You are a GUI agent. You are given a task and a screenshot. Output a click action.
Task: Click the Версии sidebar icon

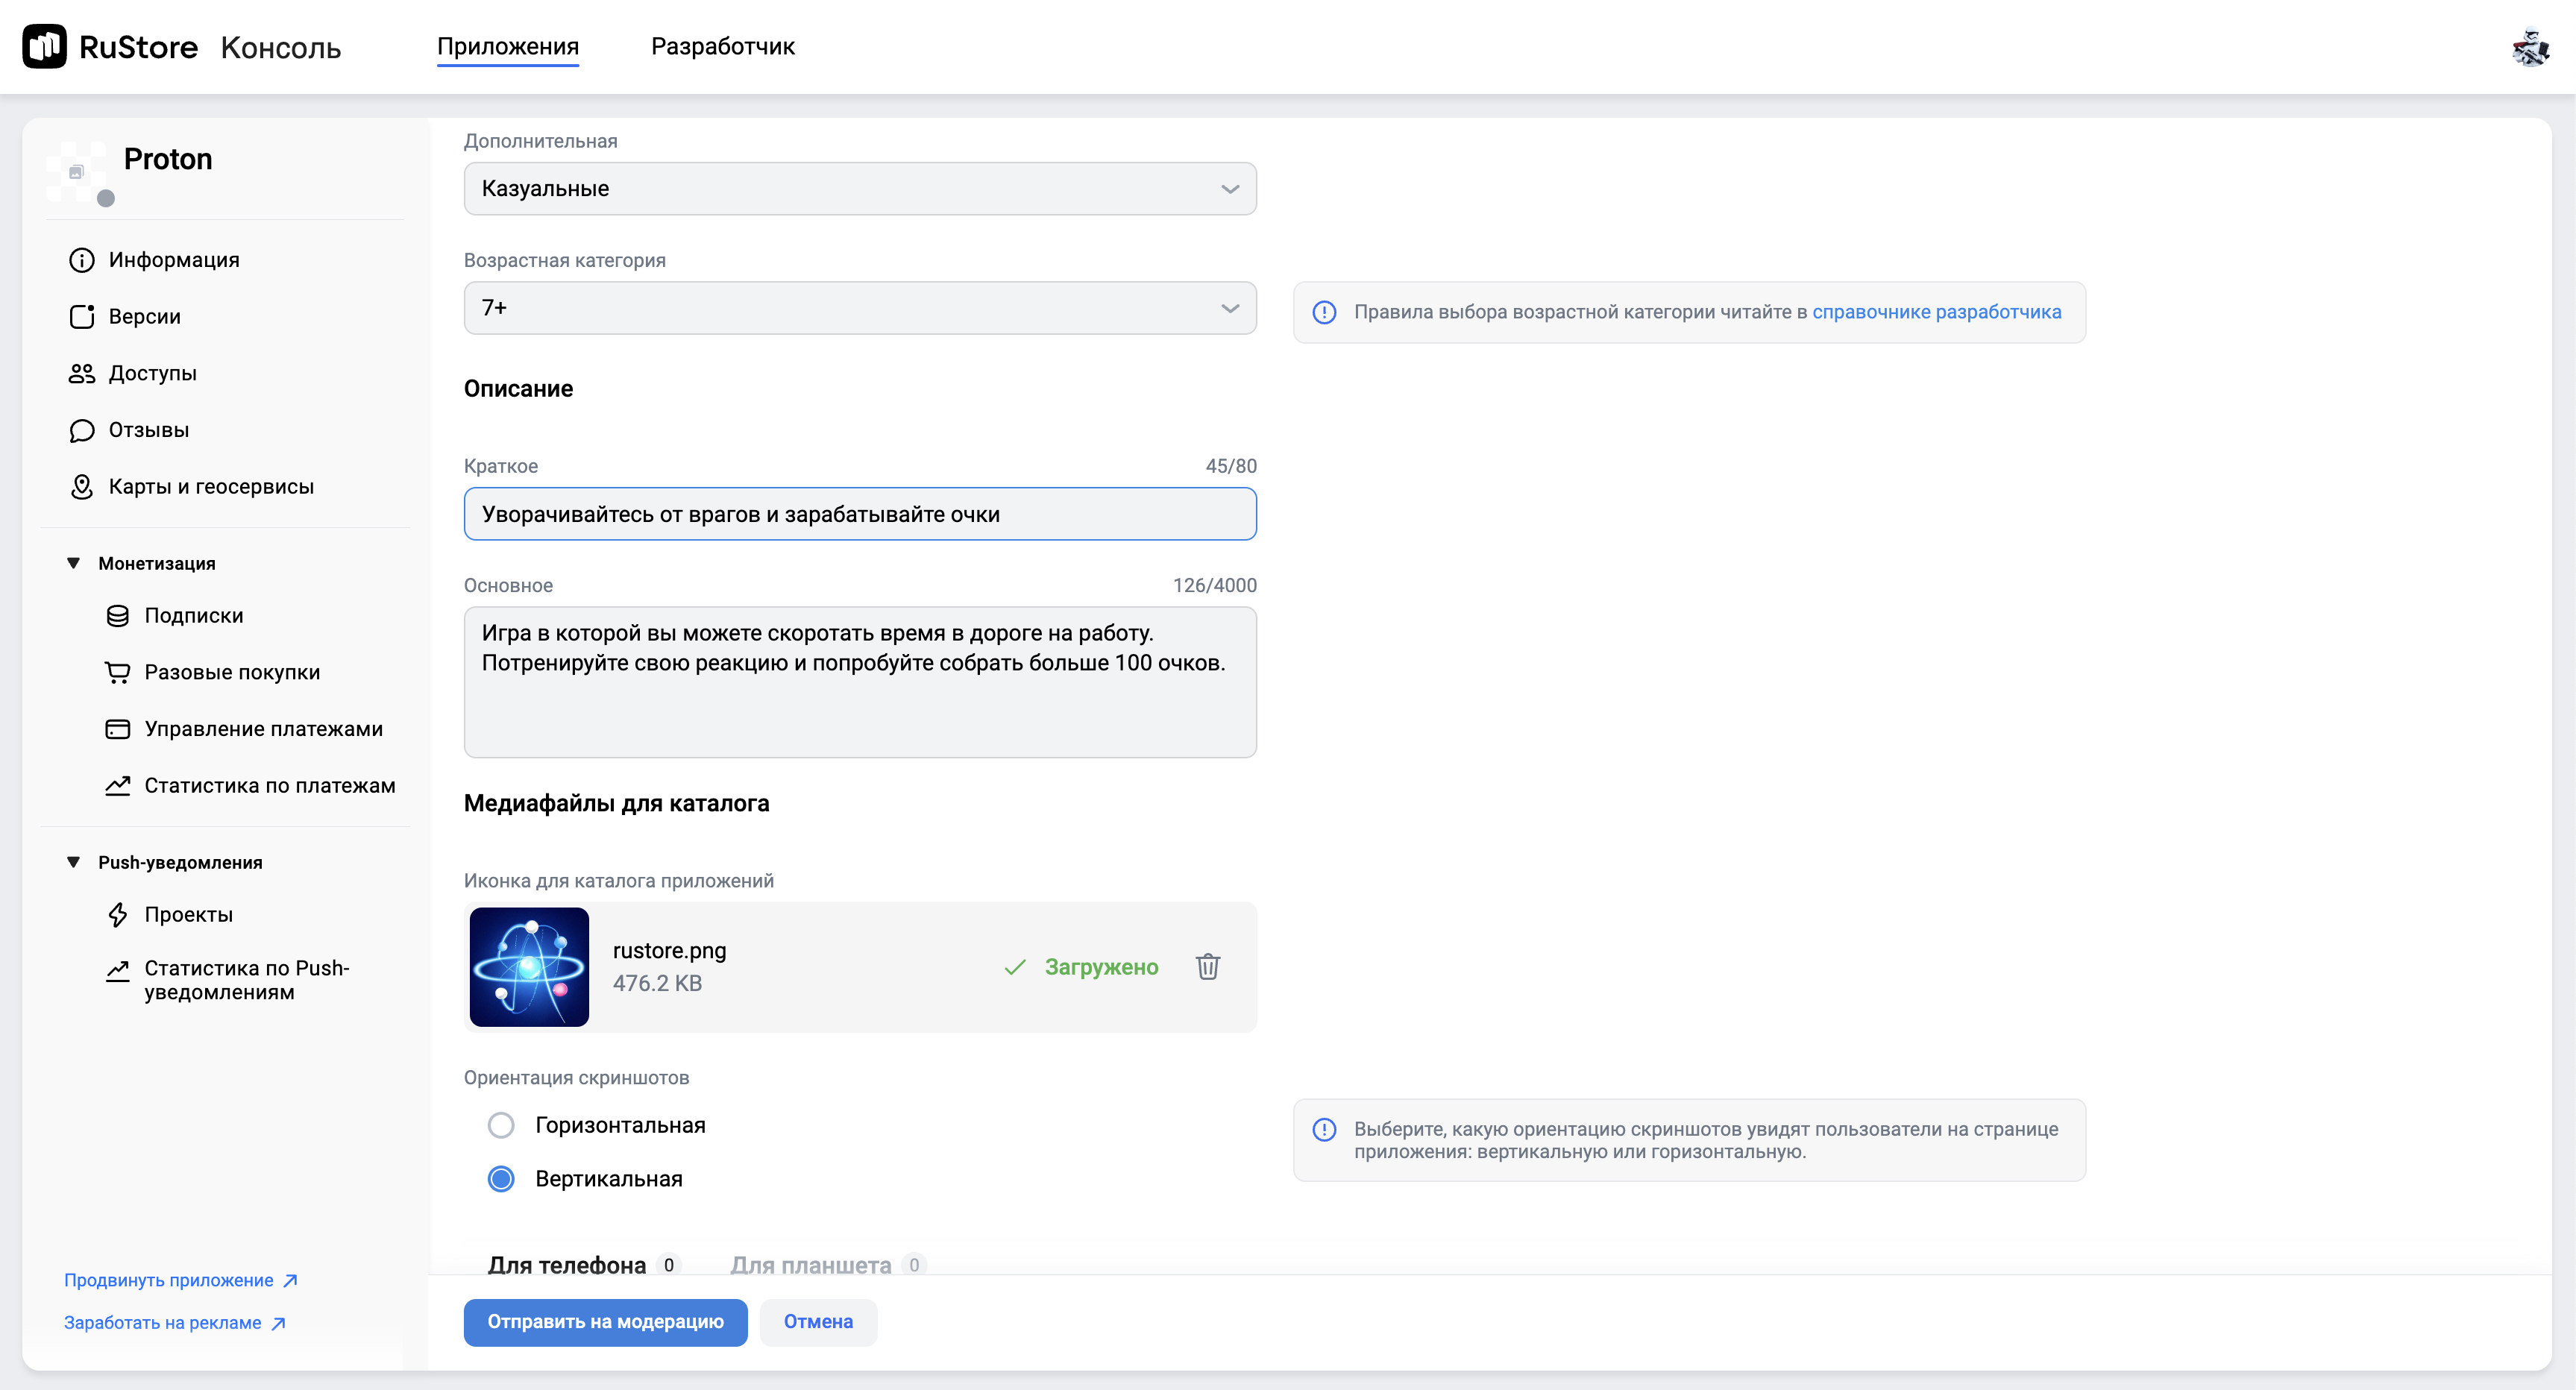82,317
